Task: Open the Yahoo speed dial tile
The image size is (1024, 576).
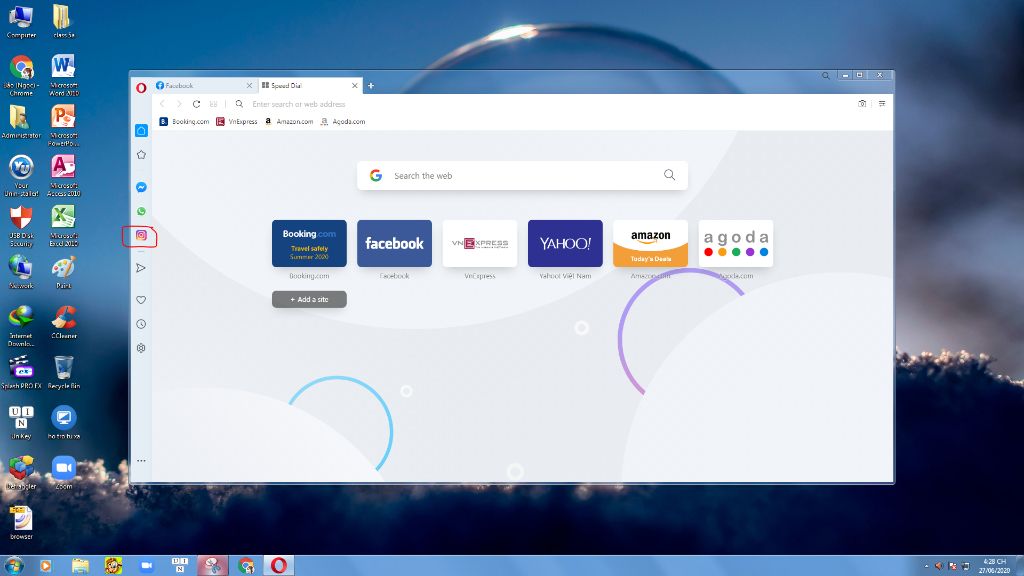Action: 566,244
